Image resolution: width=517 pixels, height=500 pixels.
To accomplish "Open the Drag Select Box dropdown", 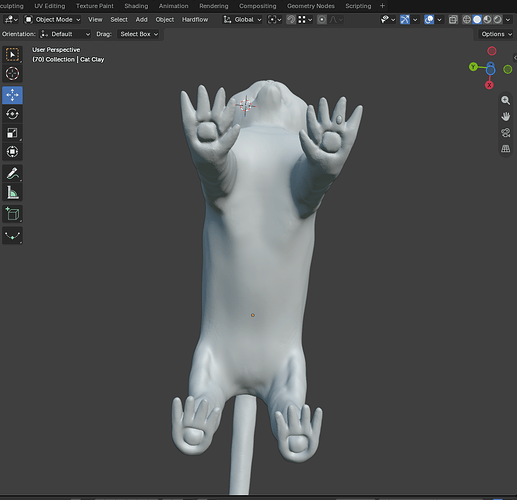I will (x=138, y=34).
